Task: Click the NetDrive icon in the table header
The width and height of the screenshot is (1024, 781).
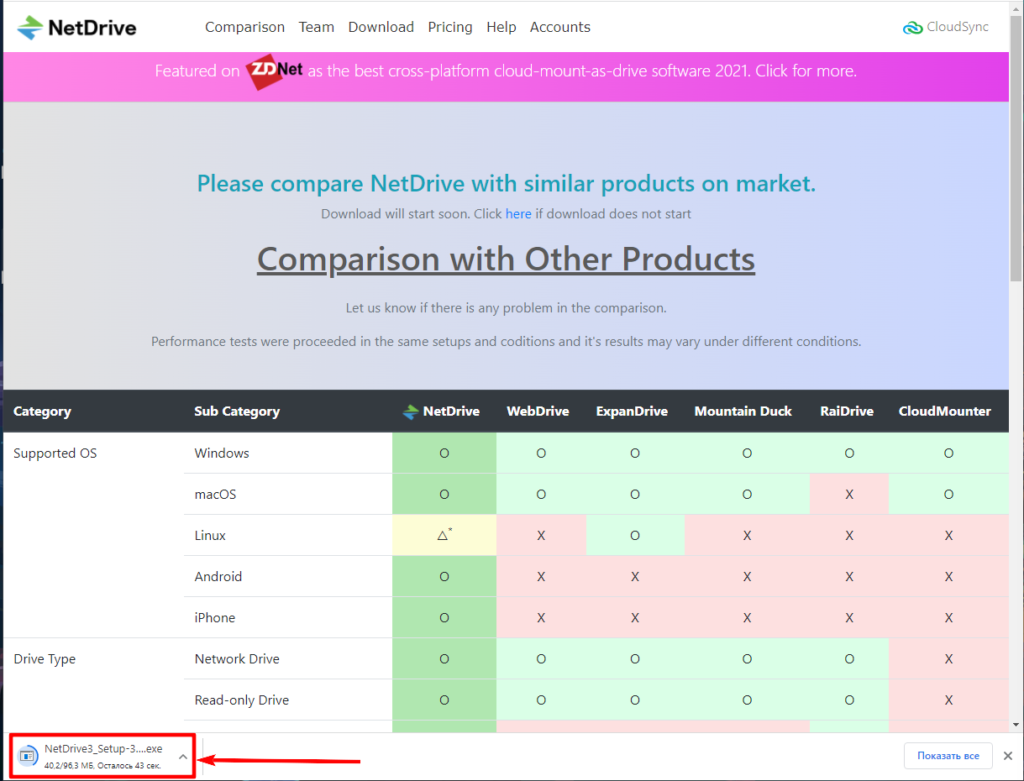Action: point(409,412)
